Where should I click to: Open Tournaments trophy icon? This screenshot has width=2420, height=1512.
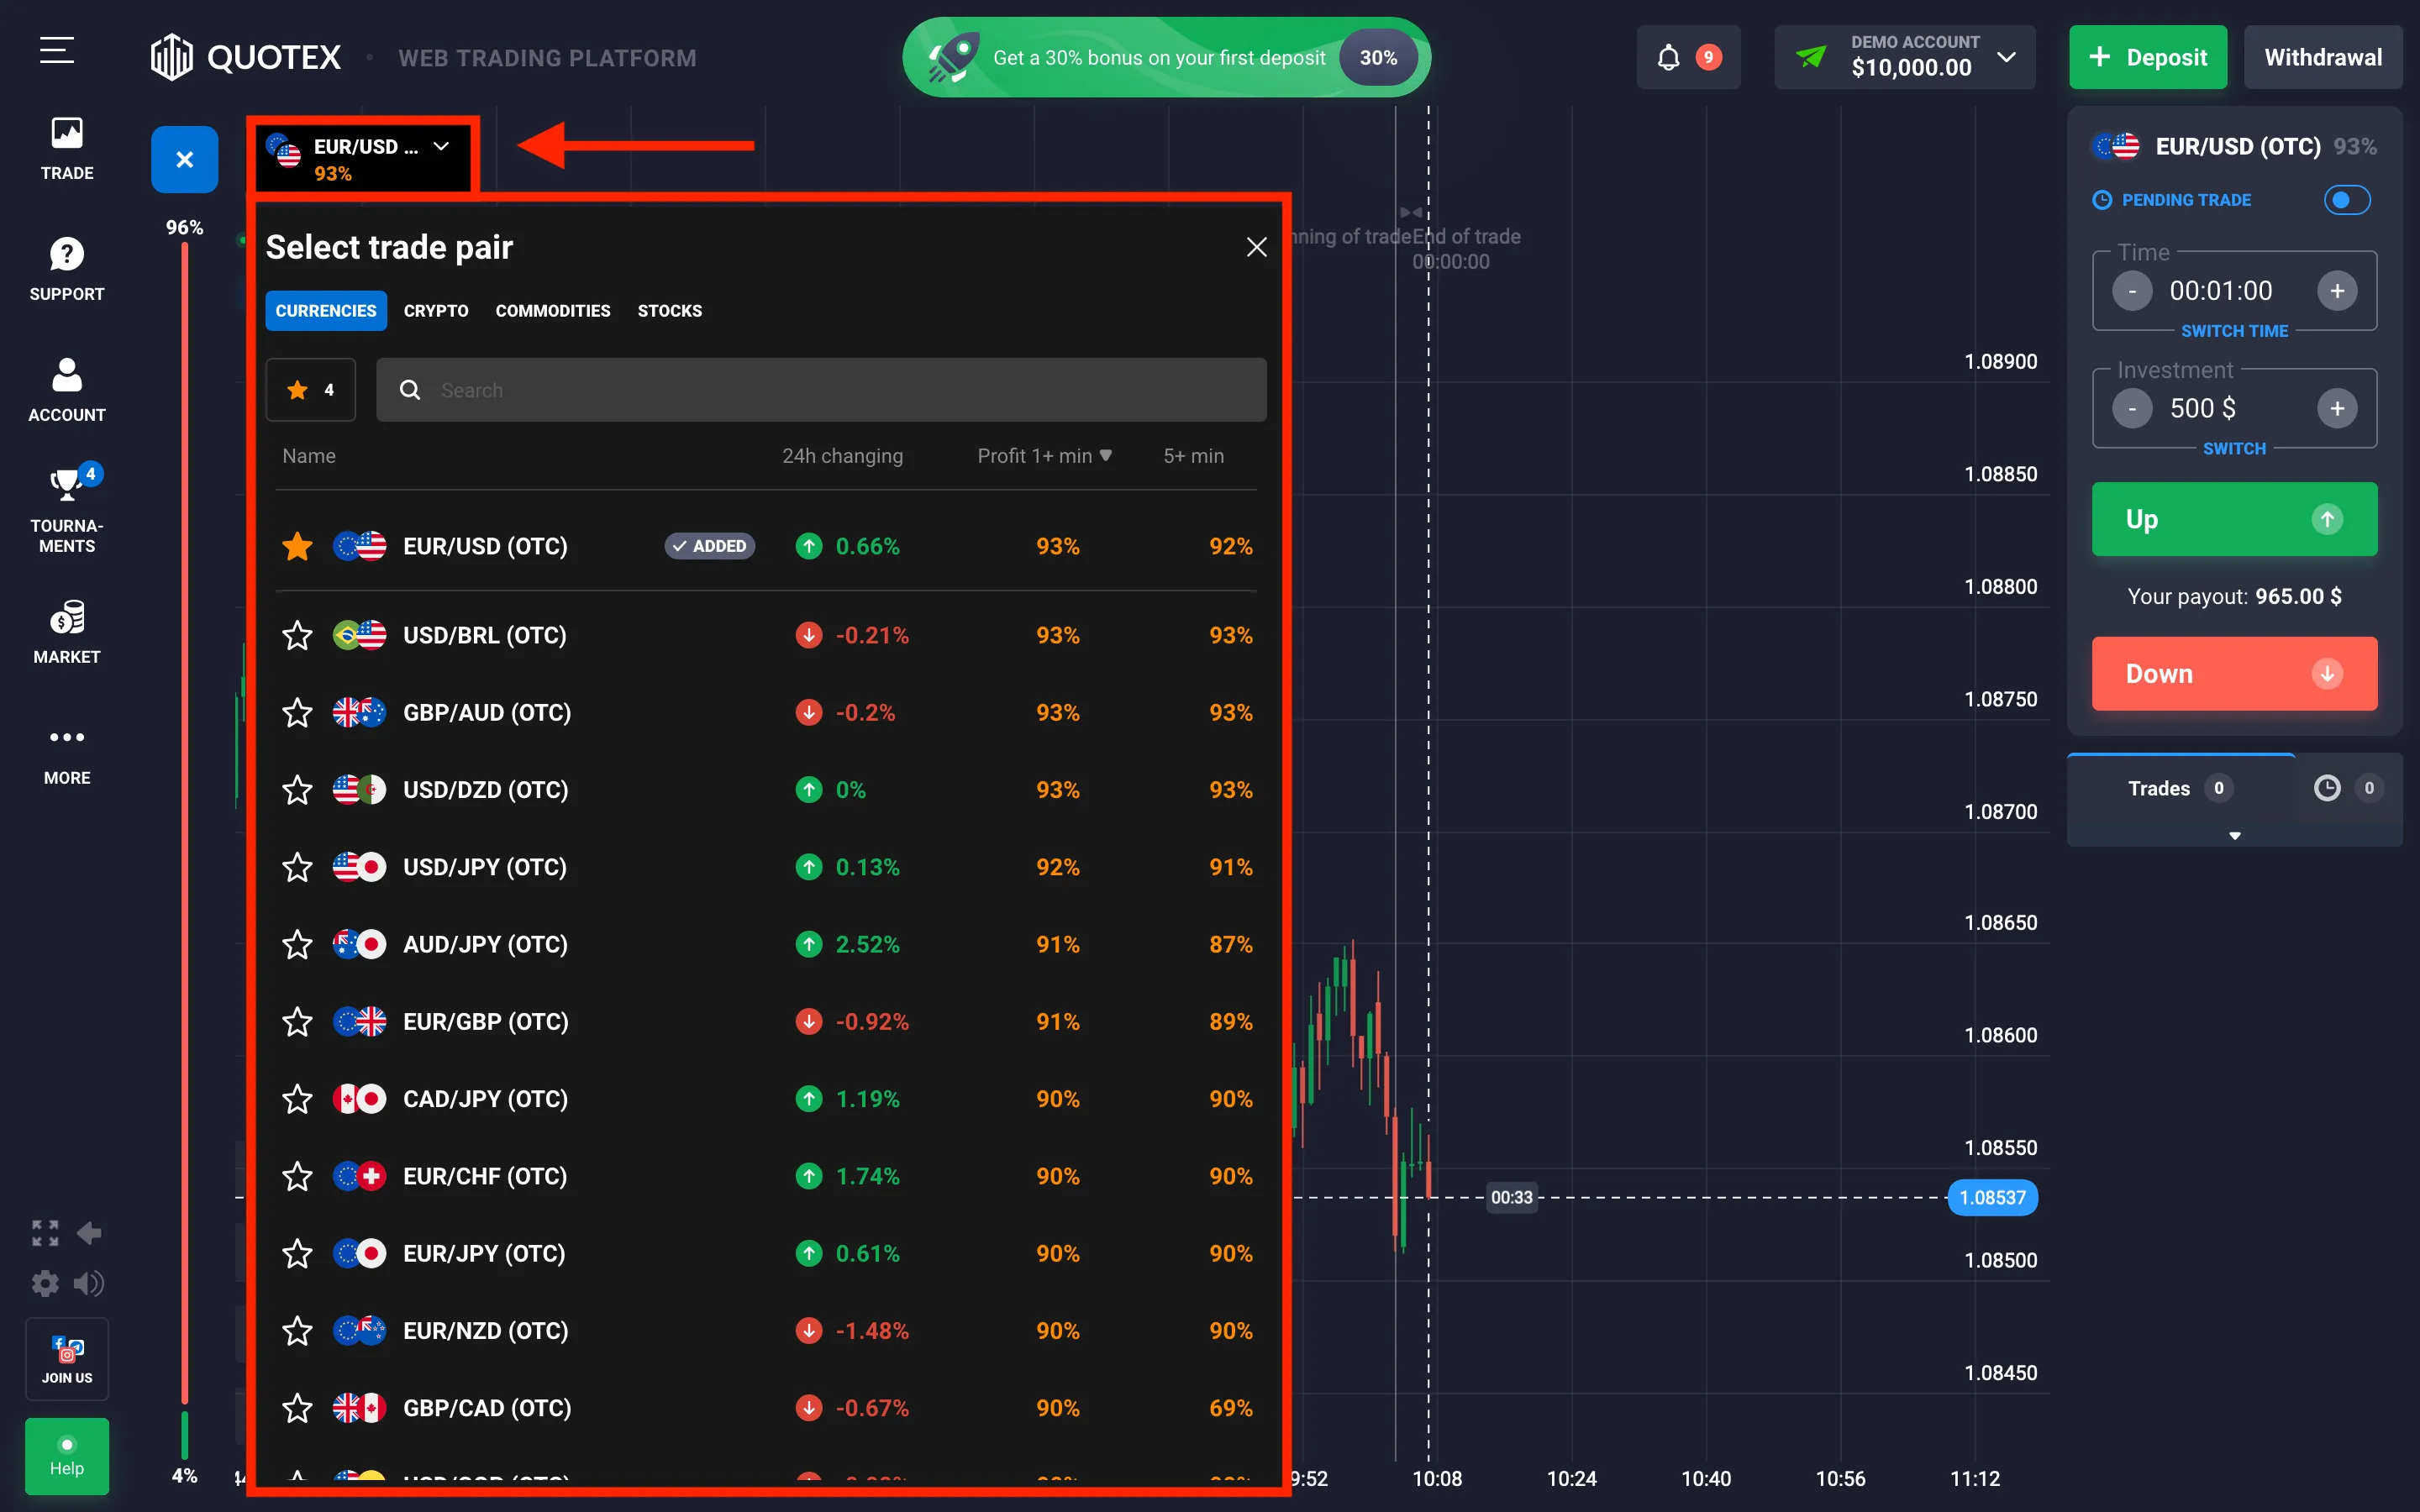point(67,485)
